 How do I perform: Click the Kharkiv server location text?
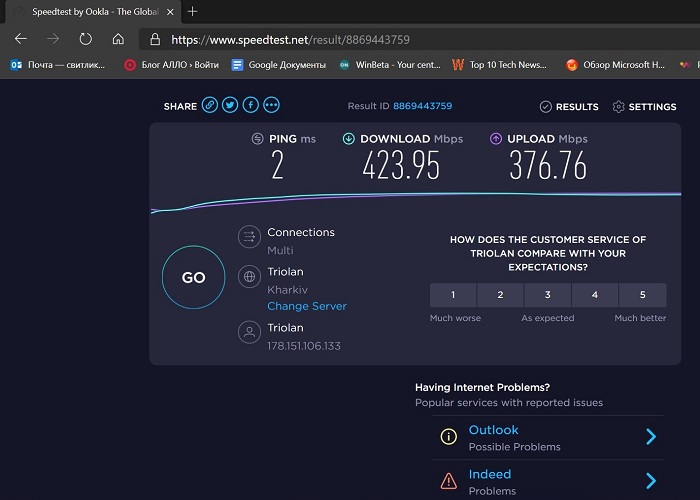tap(288, 290)
